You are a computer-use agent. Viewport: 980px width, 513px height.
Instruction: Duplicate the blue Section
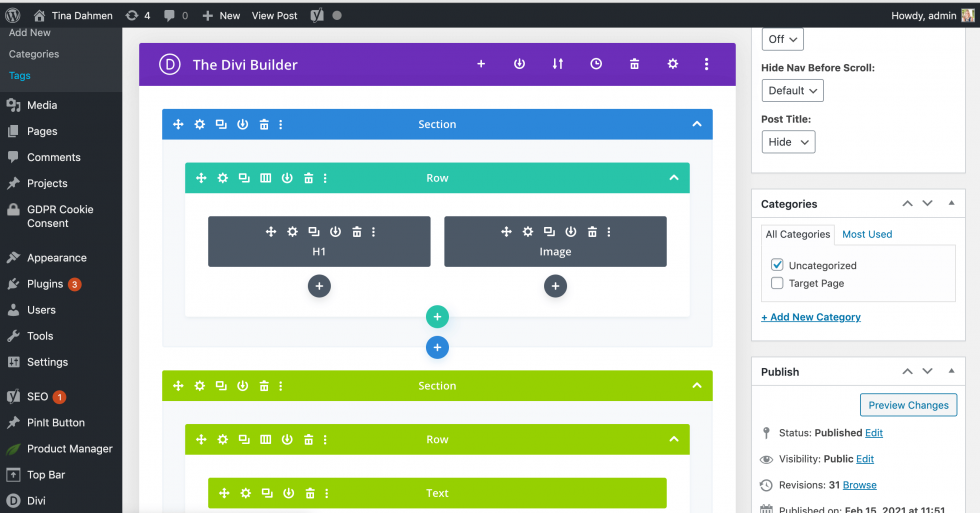(x=221, y=124)
